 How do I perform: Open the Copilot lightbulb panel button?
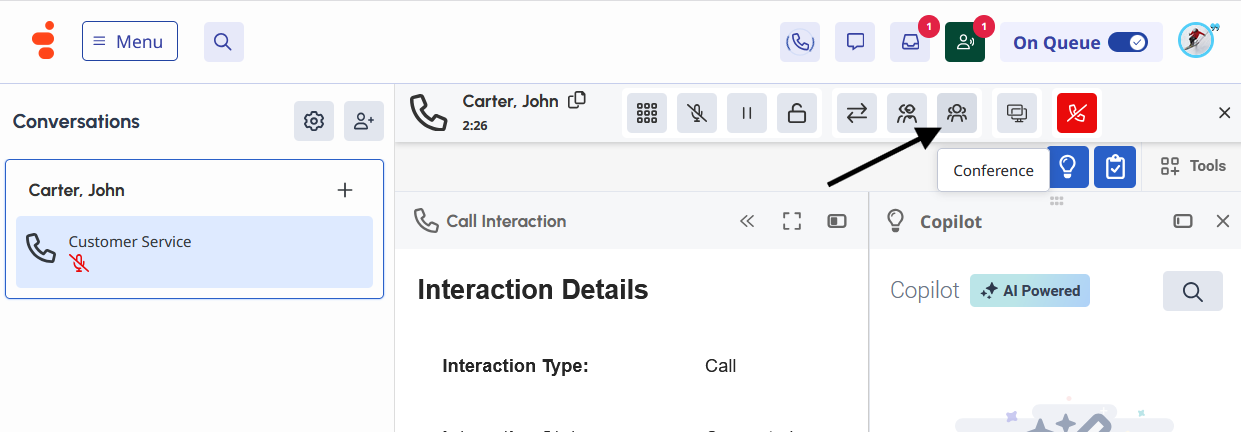pos(1067,167)
